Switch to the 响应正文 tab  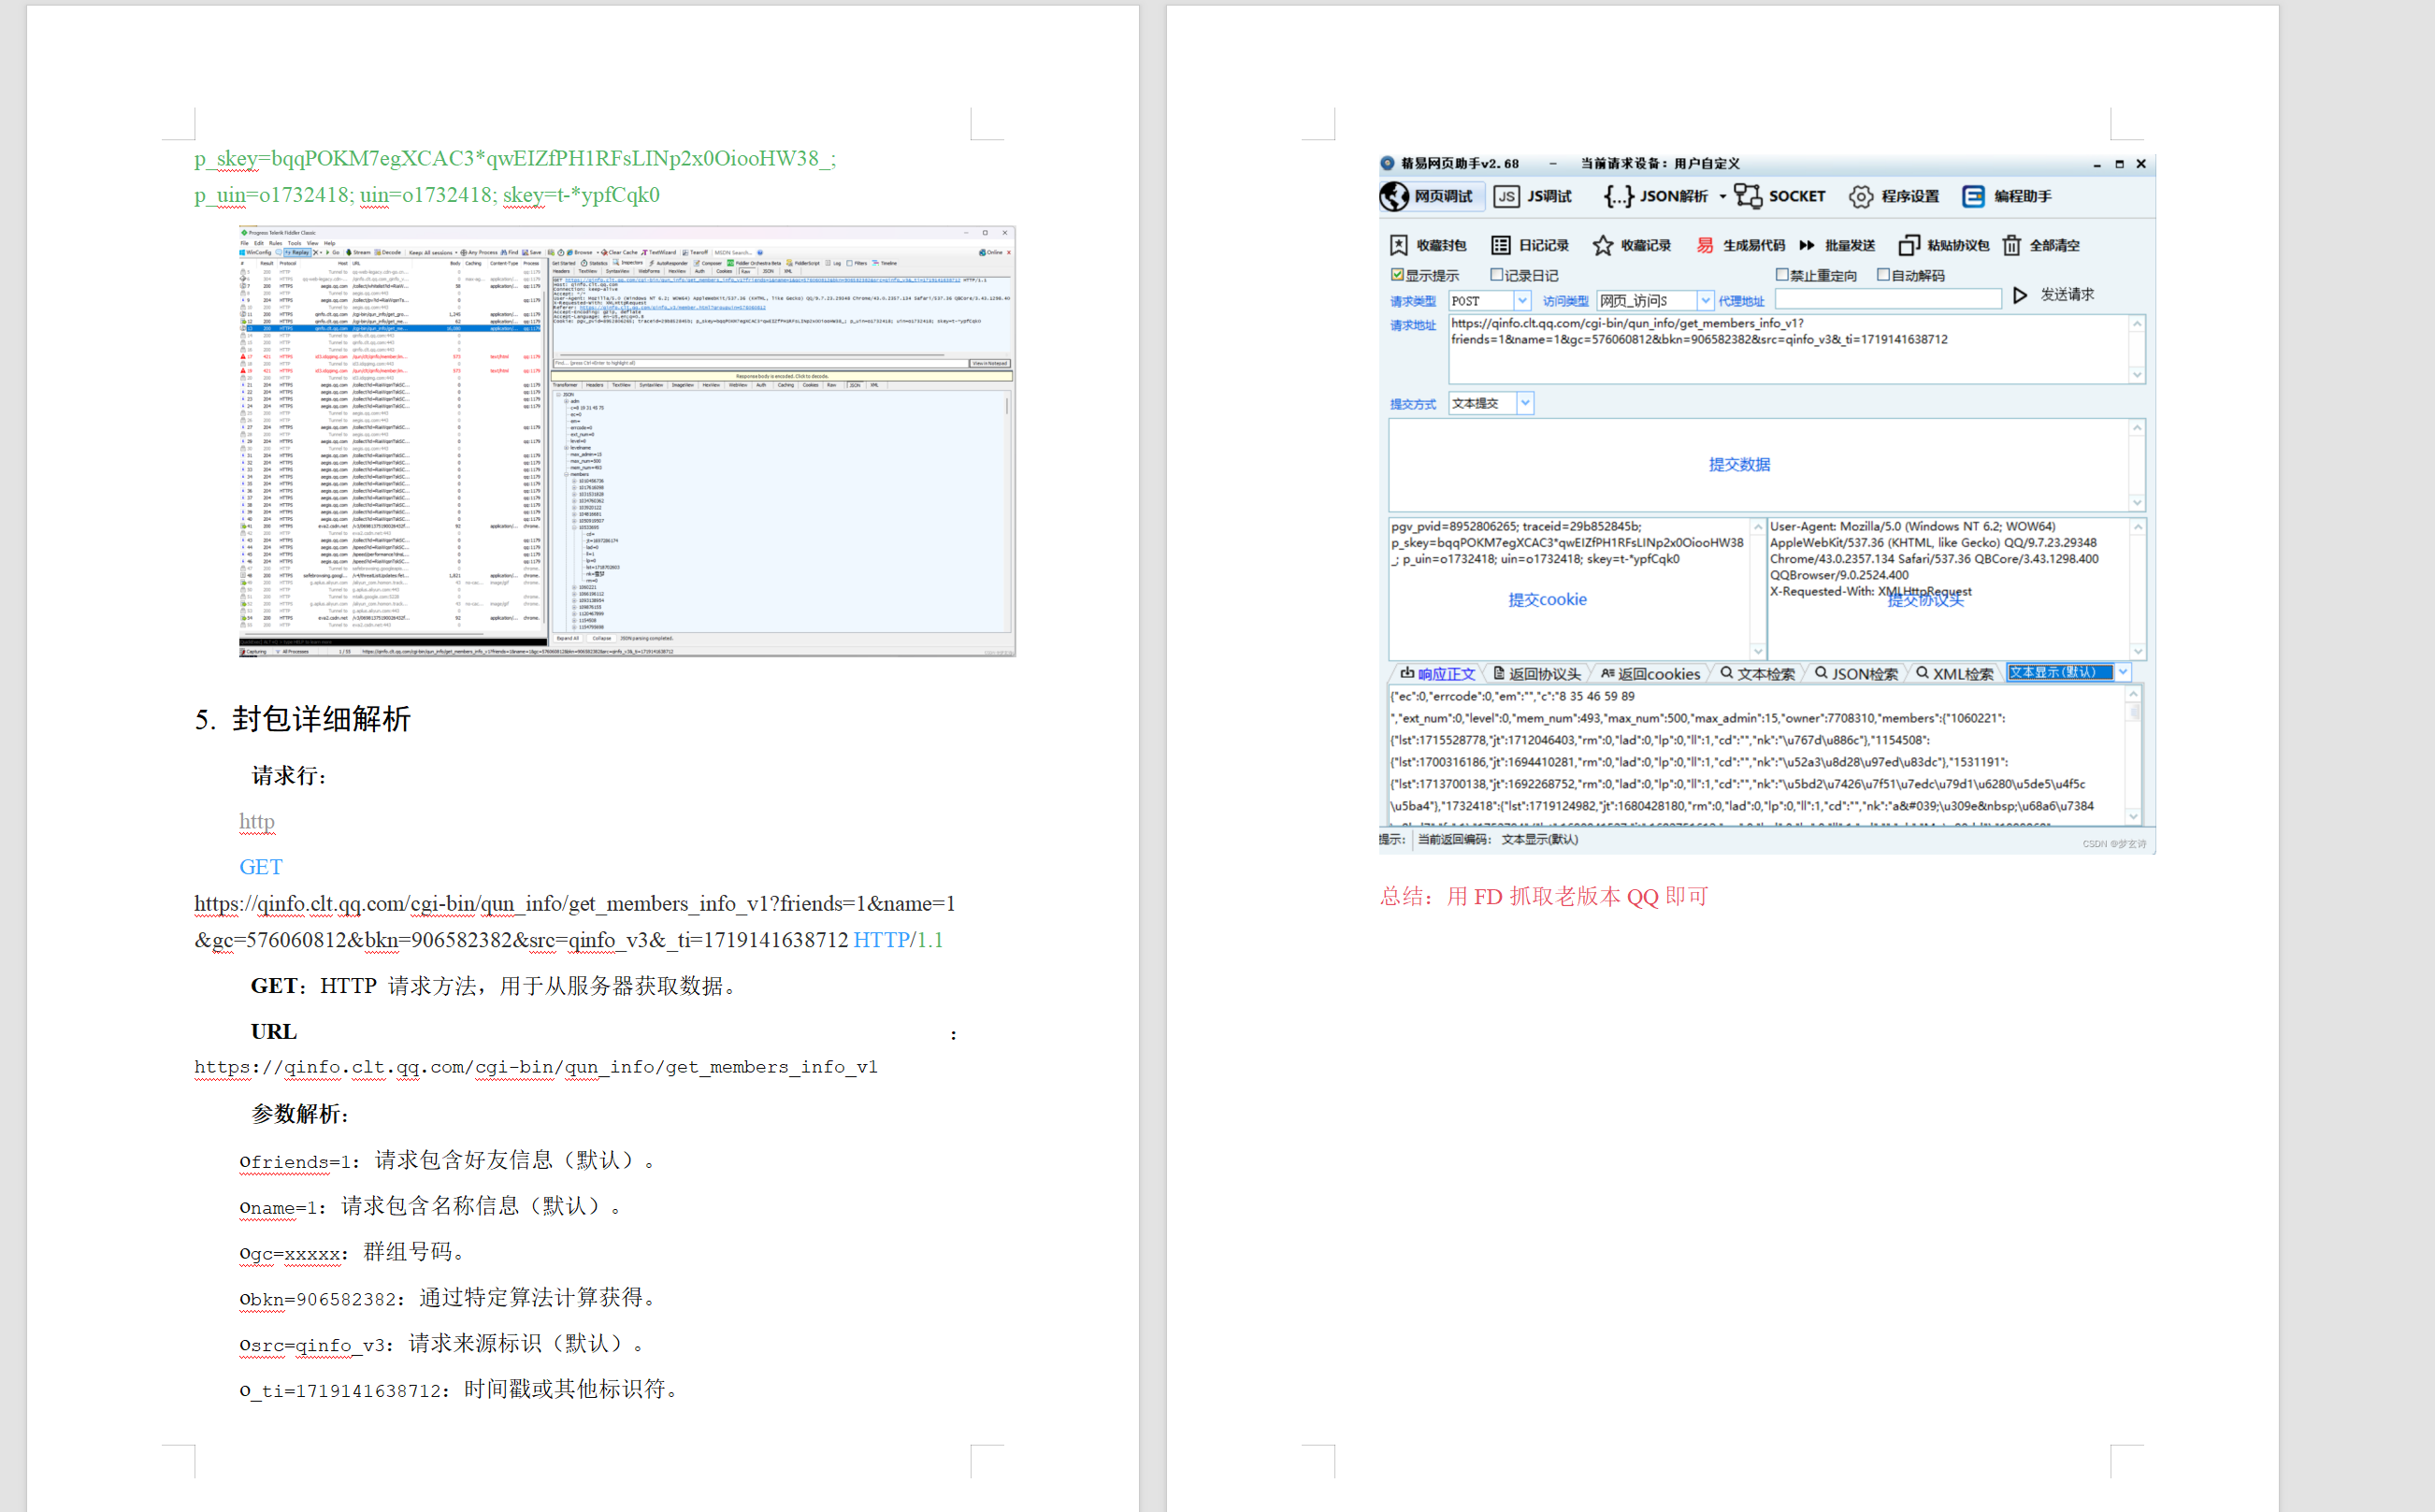coord(1437,674)
